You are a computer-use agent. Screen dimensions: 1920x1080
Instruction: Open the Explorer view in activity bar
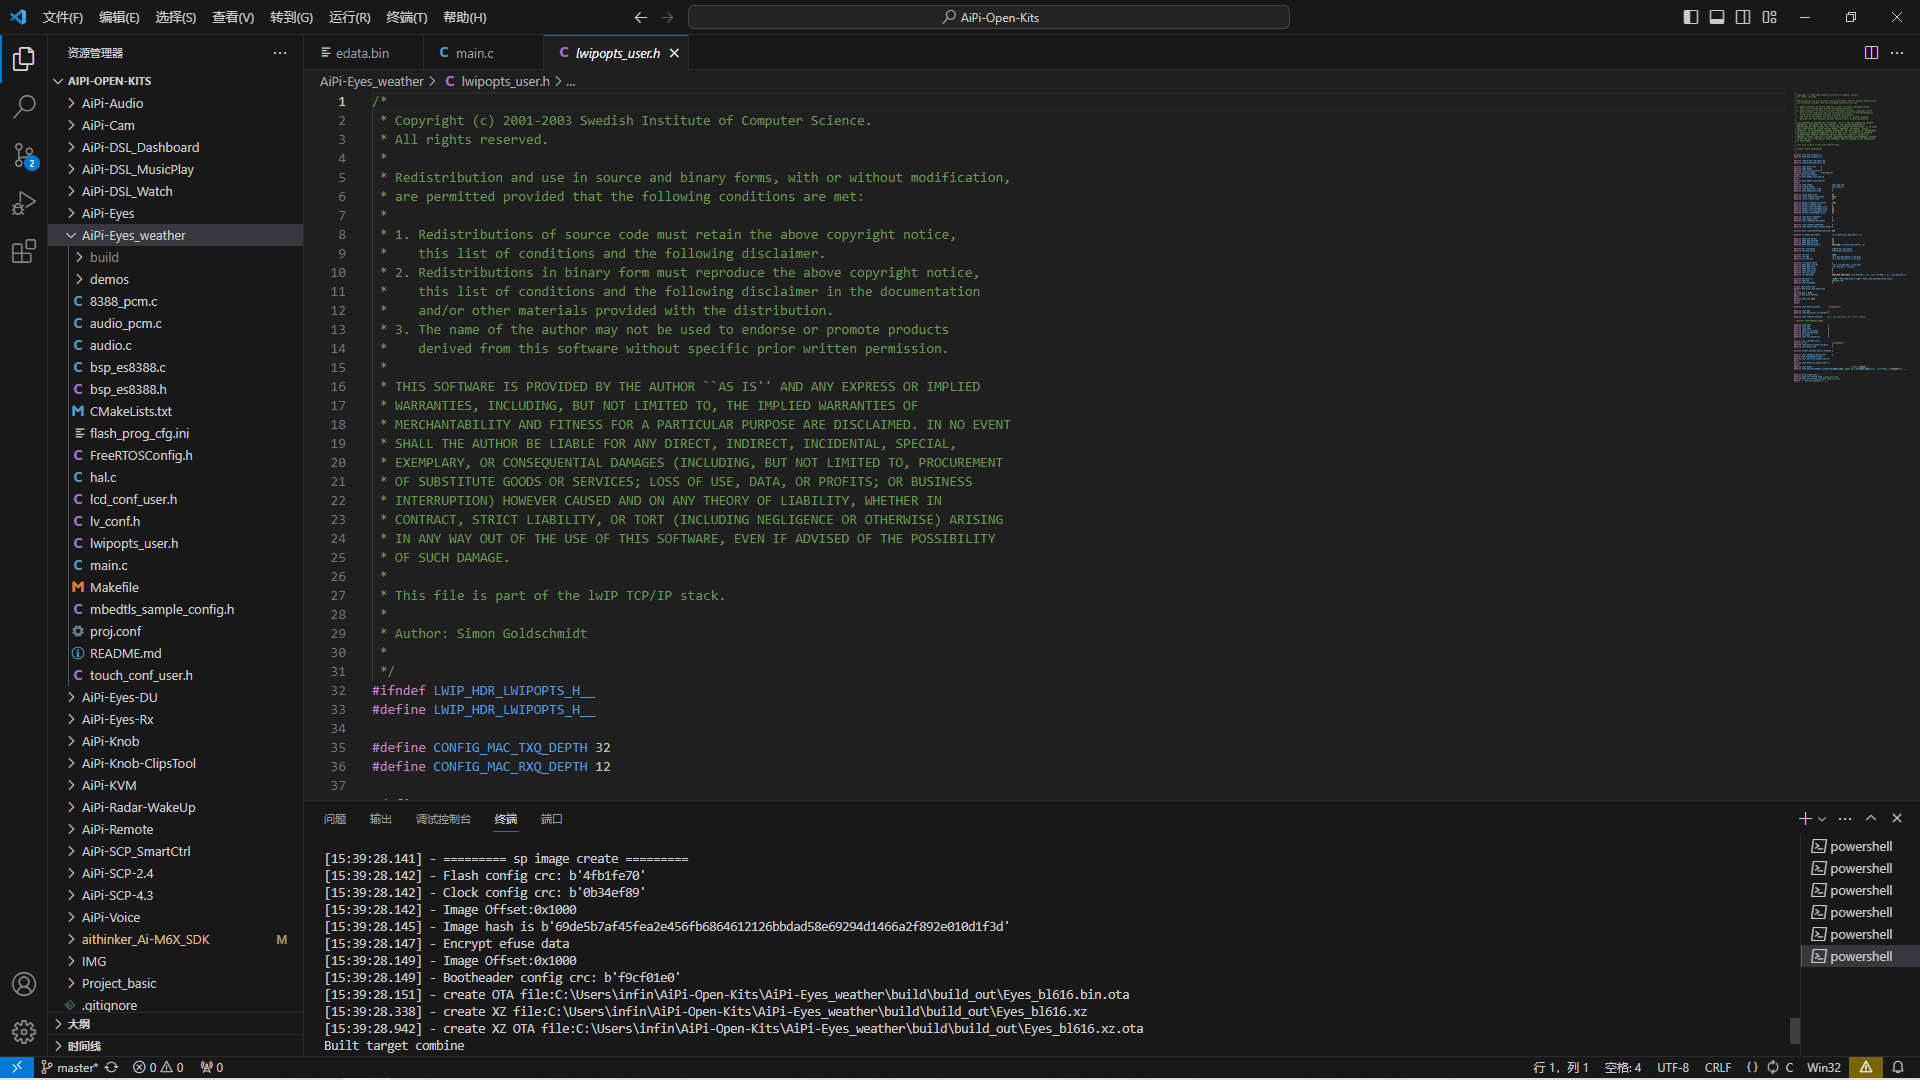(24, 60)
